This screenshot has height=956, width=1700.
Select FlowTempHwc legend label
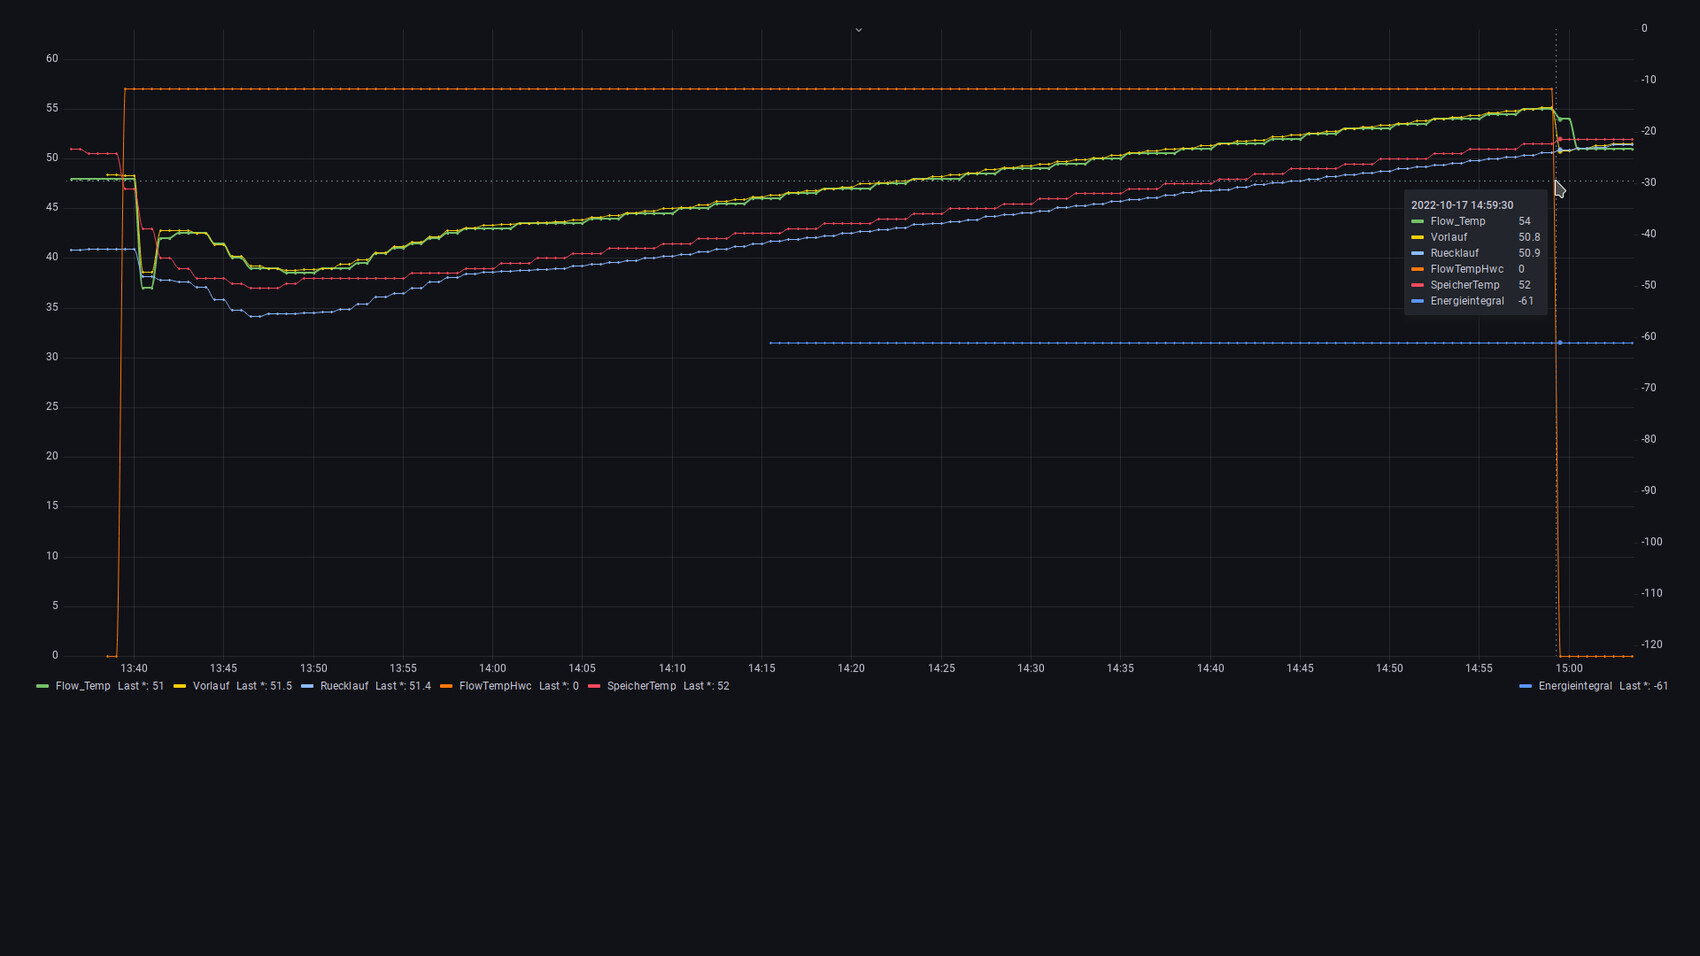pyautogui.click(x=495, y=686)
